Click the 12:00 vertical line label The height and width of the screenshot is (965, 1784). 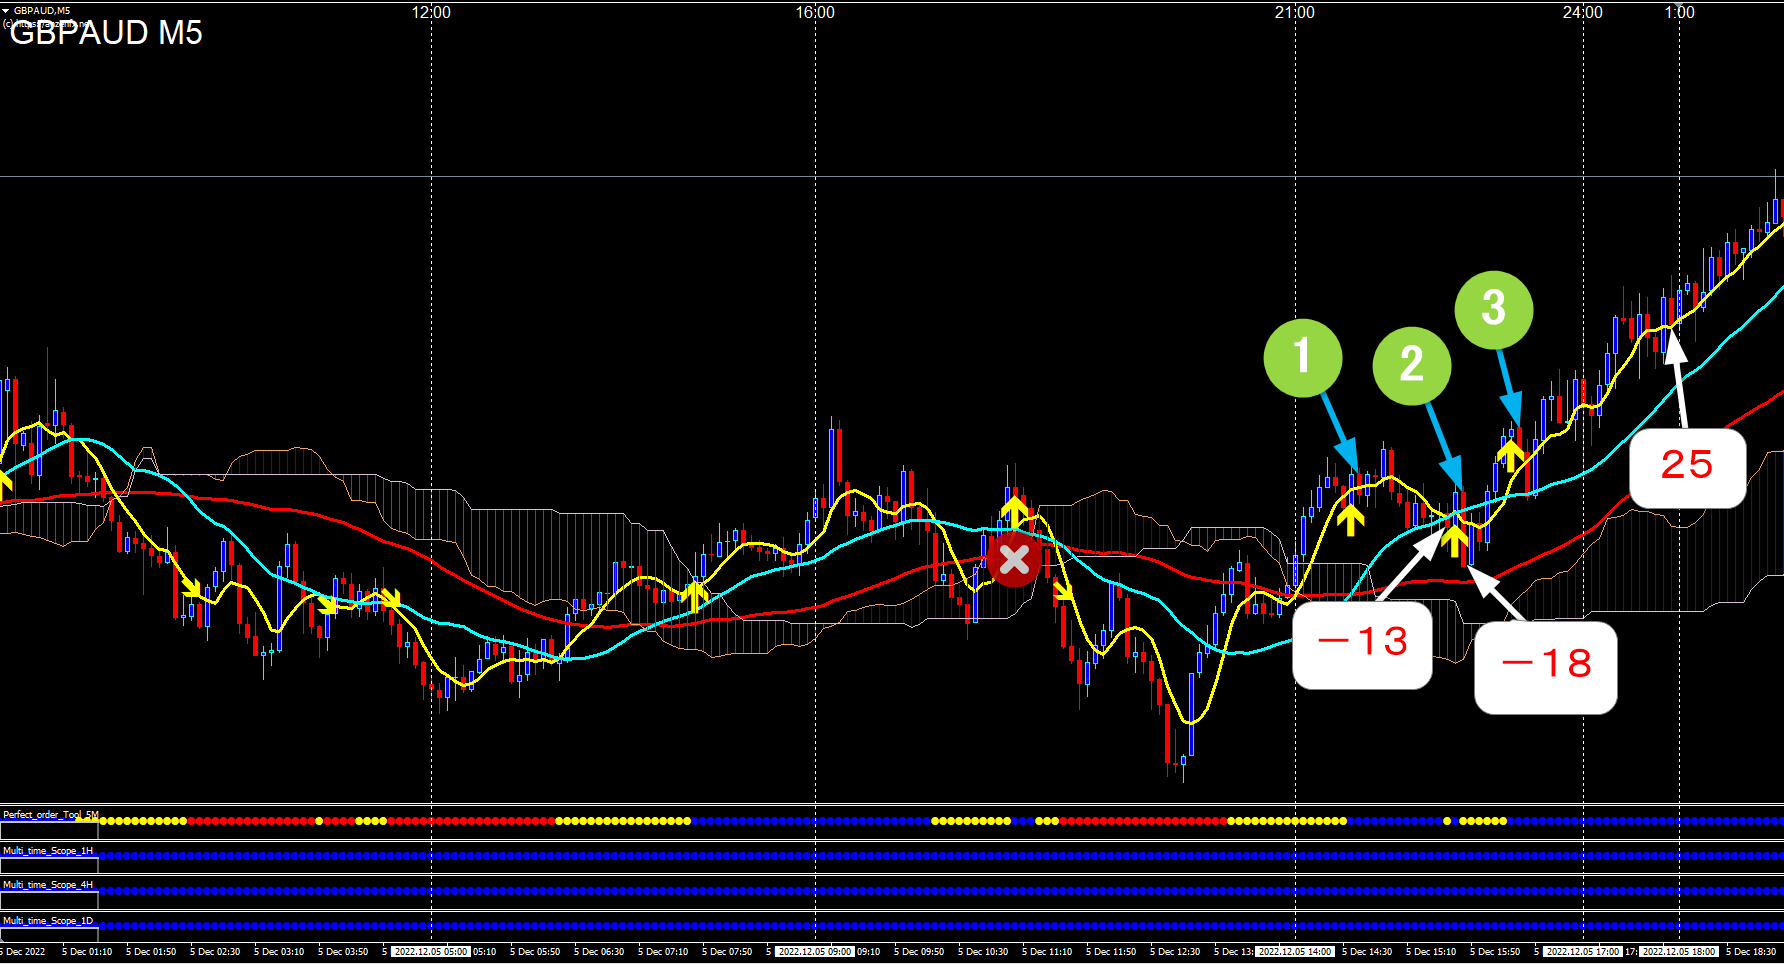click(431, 12)
